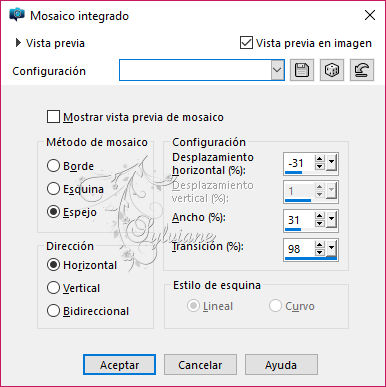Increase Desplazamiento horizontal with up arrow
Screen dimensions: 386x387
[x=320, y=159]
